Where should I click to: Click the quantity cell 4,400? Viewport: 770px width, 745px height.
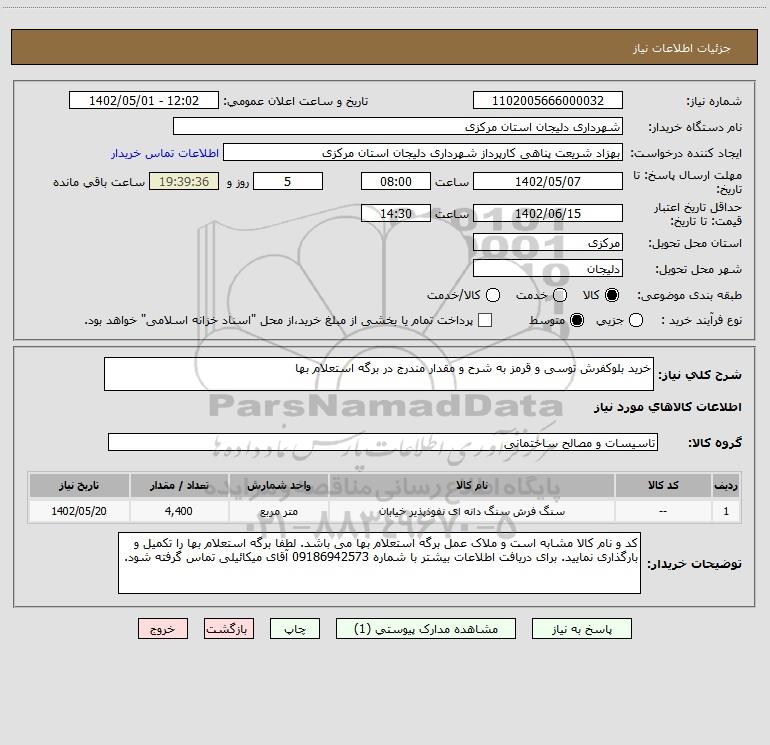(179, 511)
